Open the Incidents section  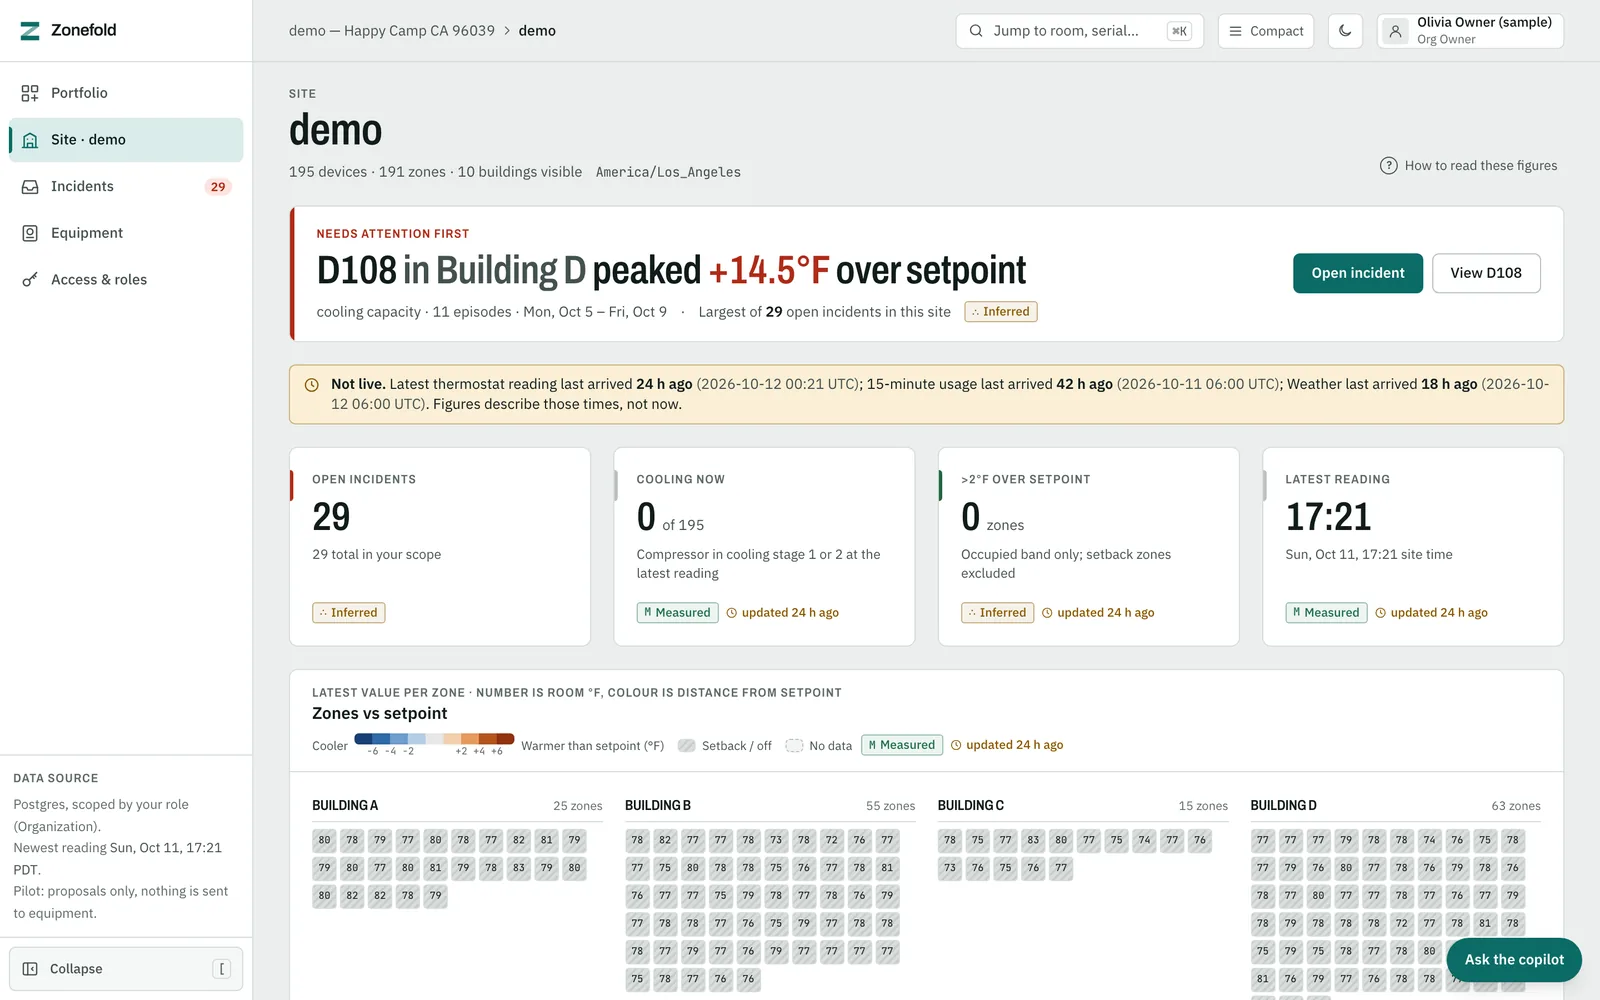[x=126, y=187]
